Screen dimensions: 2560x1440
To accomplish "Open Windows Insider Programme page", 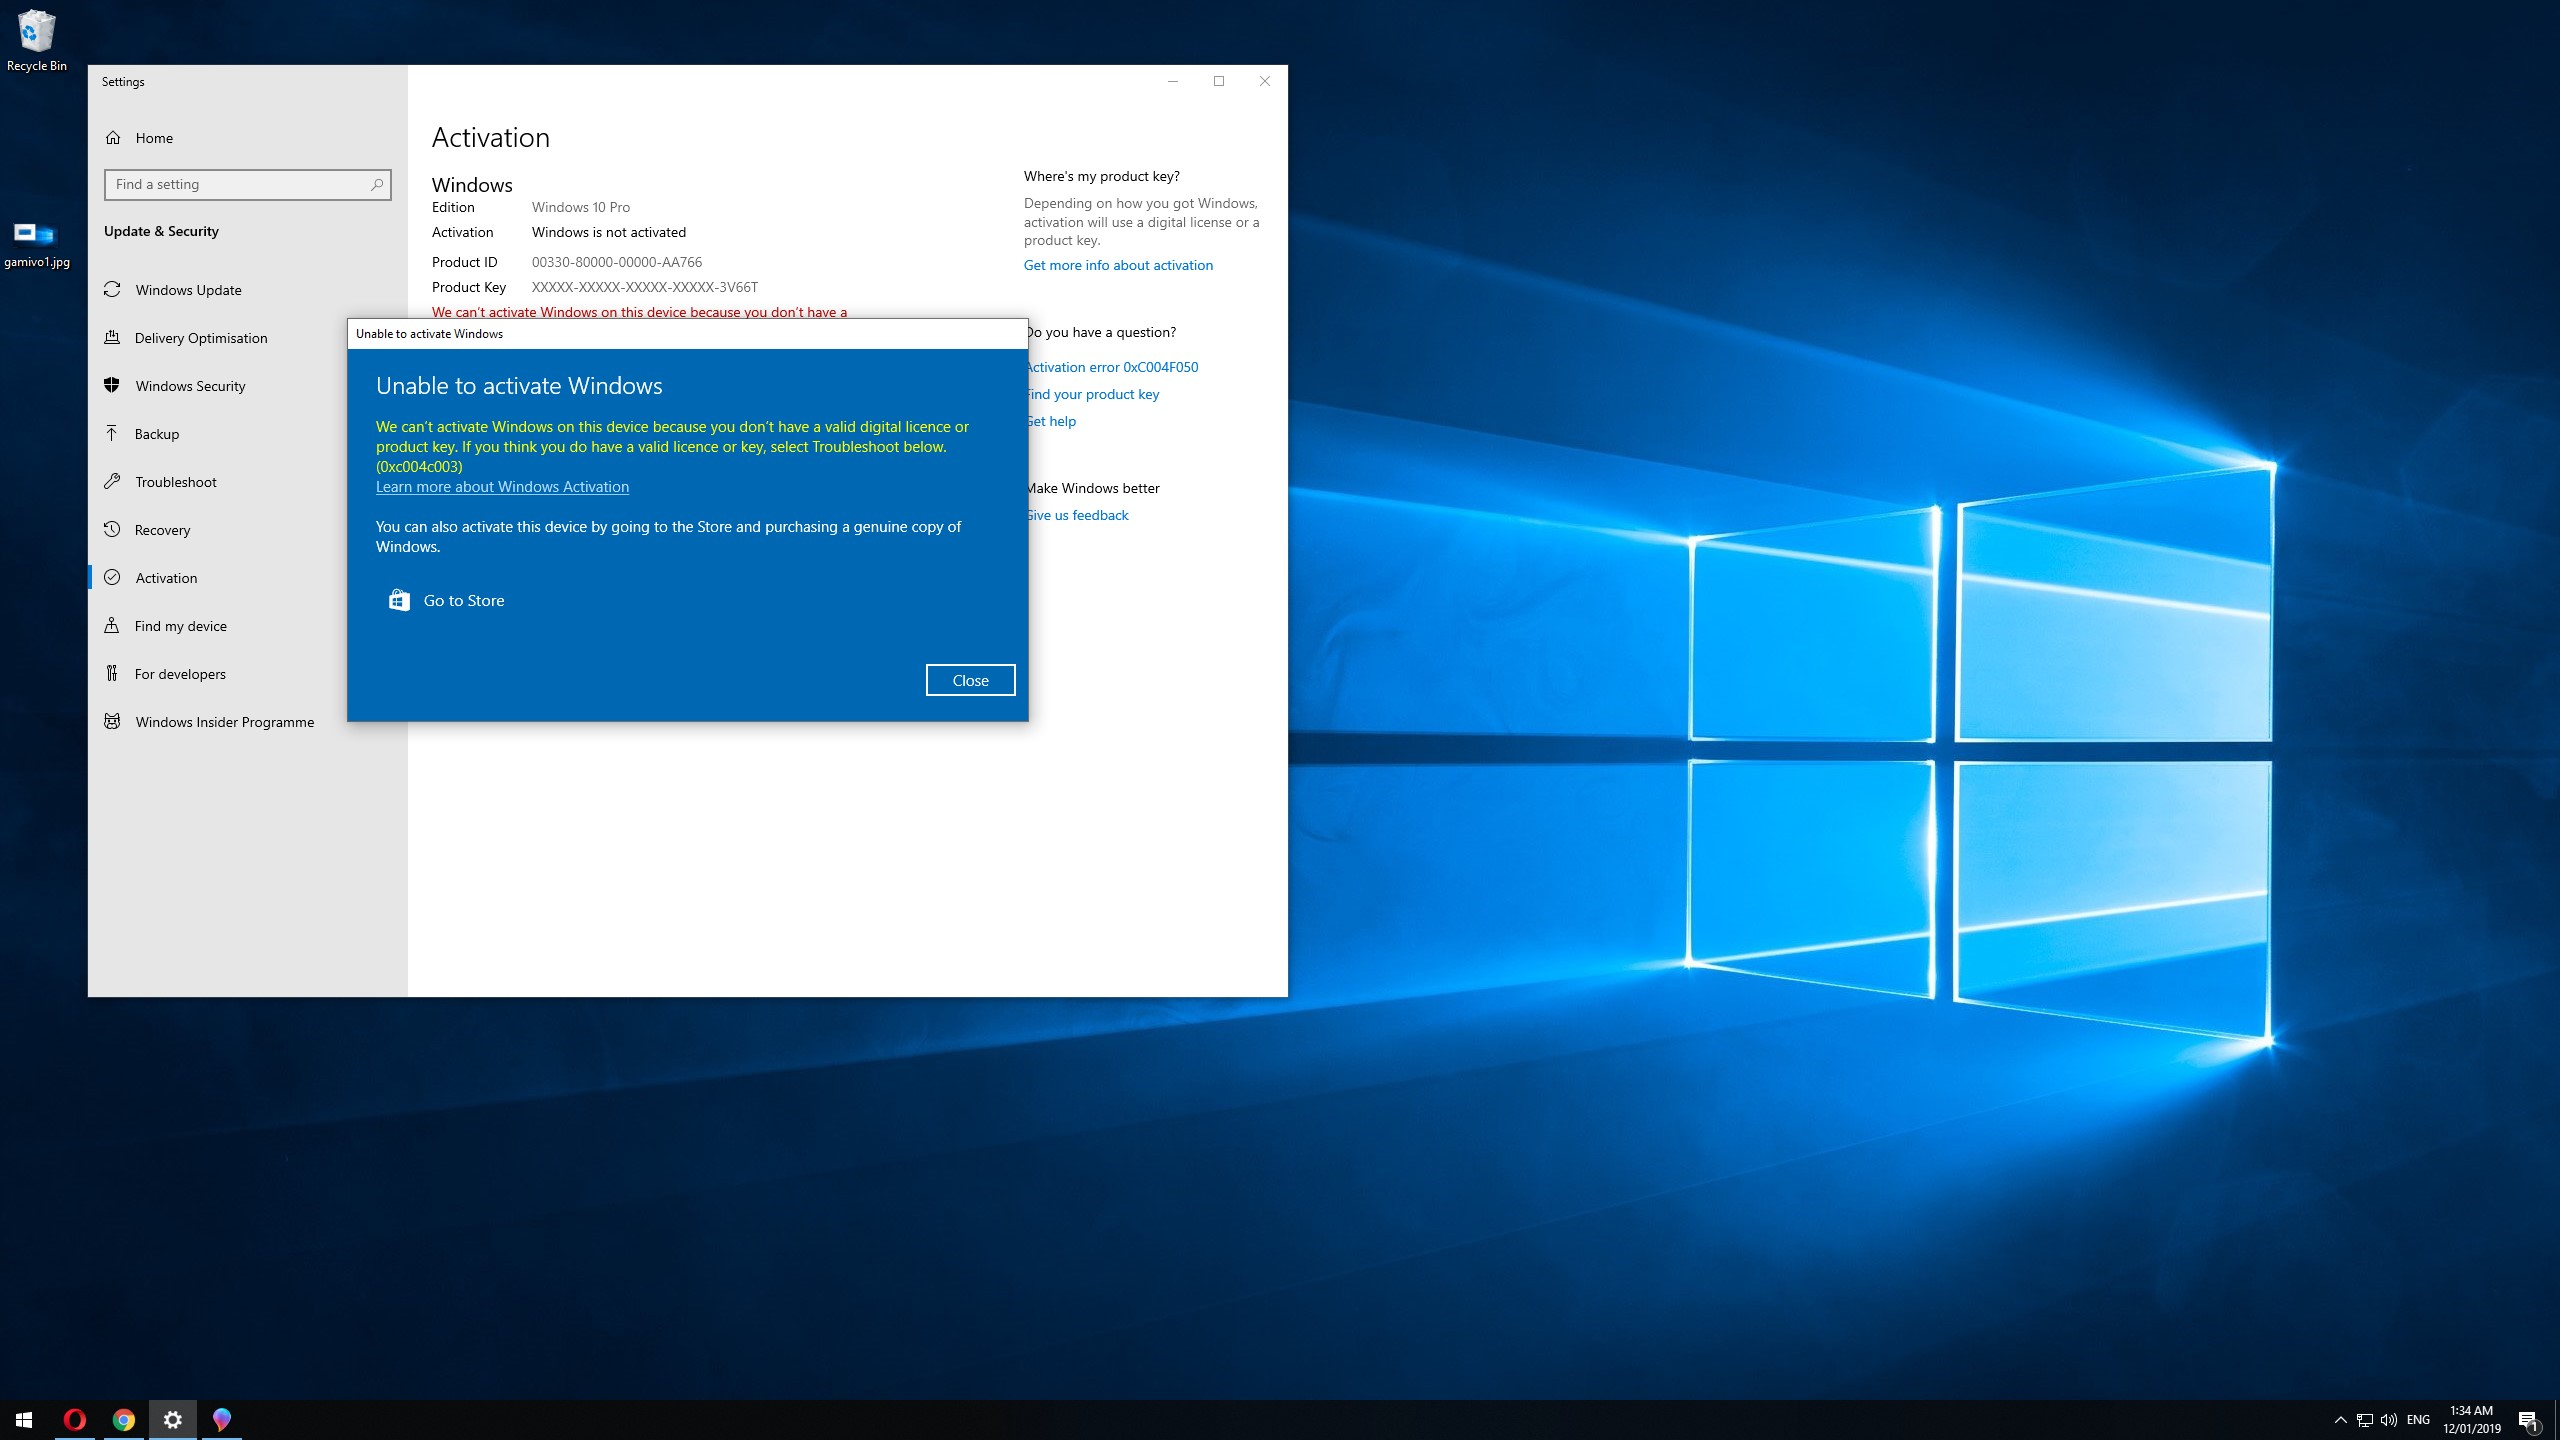I will tap(224, 722).
